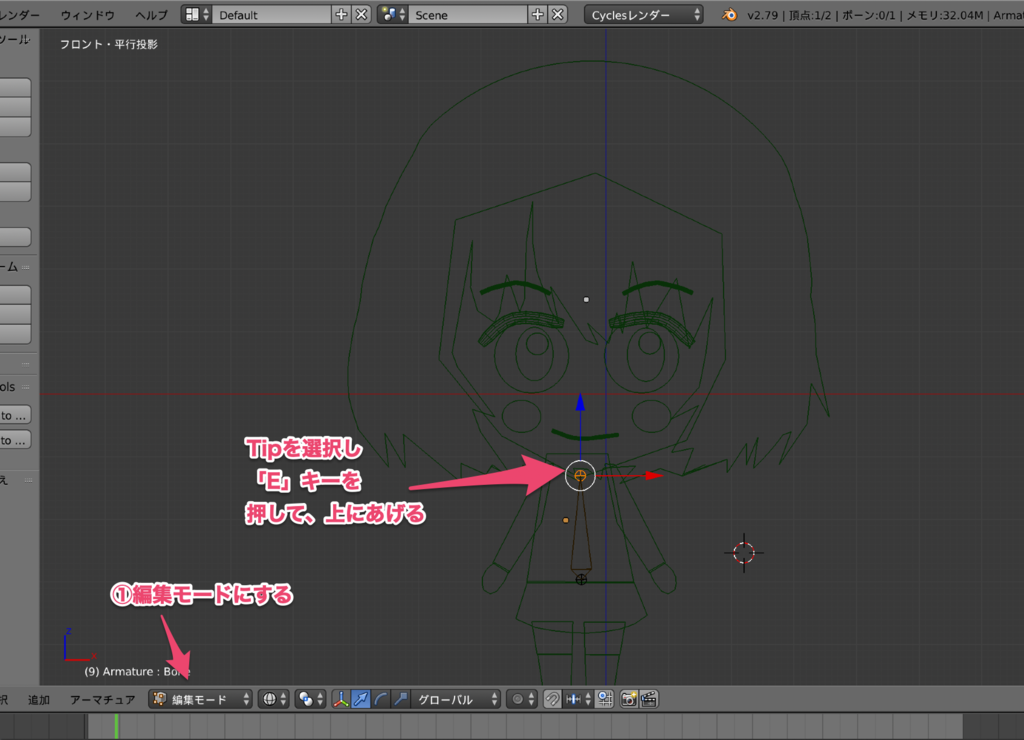Screen dimensions: 1024x740
Task: Add a new screen layout with plus
Action: 341,14
